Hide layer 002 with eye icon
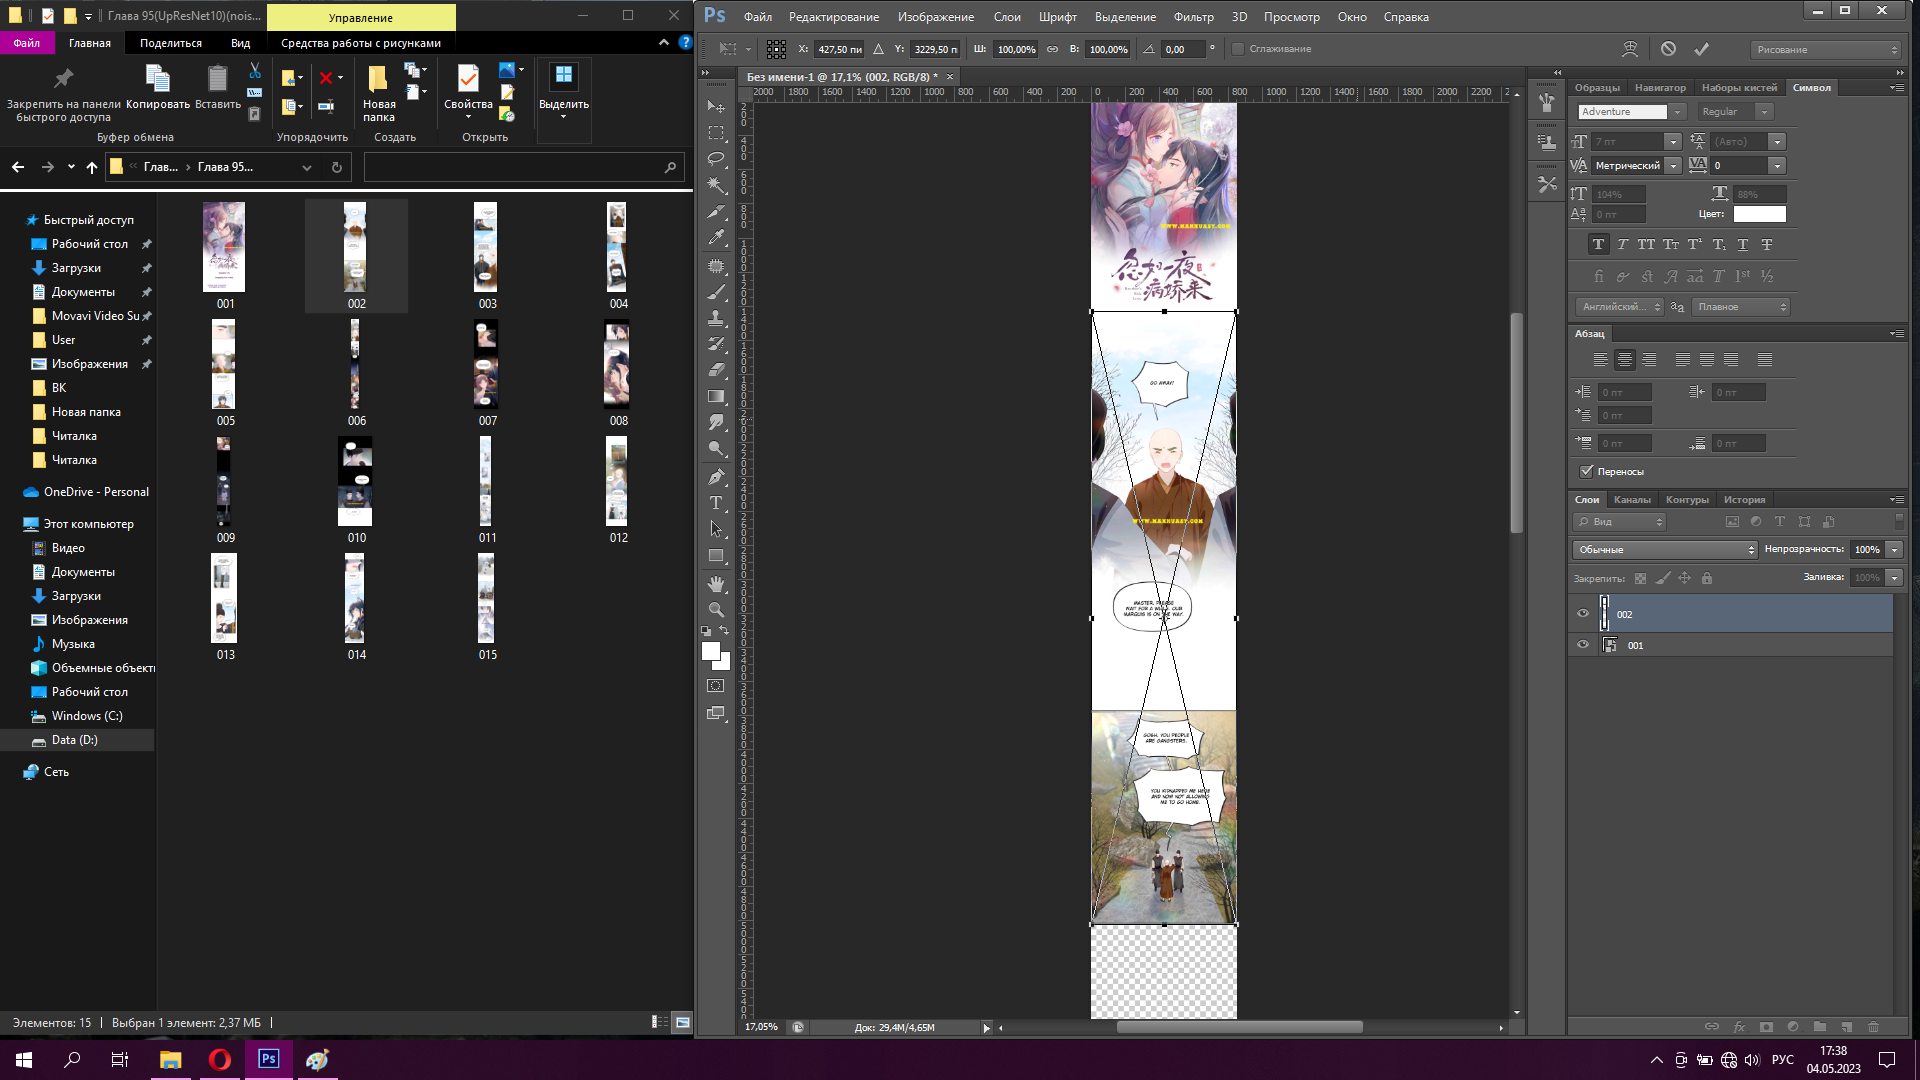 [1583, 614]
